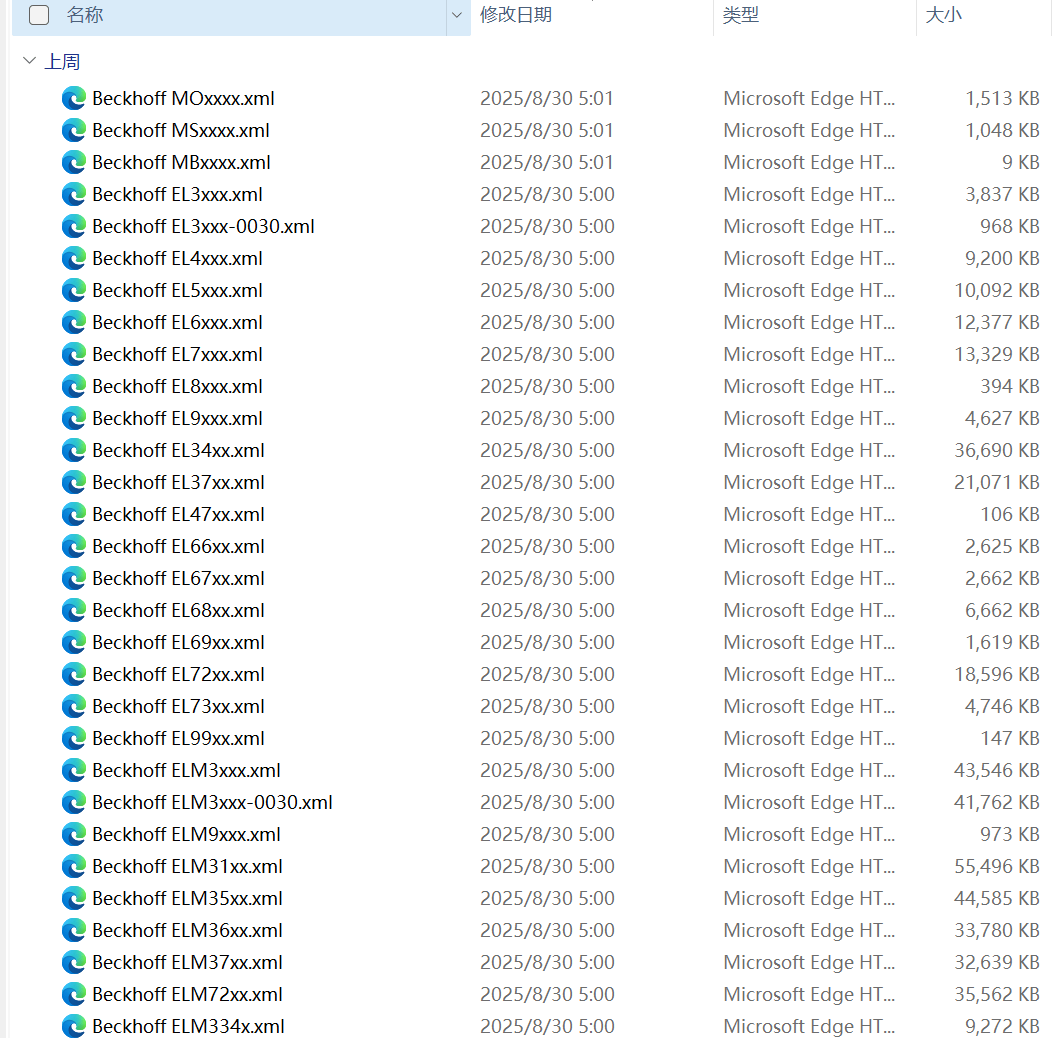The height and width of the screenshot is (1038, 1059).
Task: Click Edge icon of Beckhoff EL73xx.xml
Action: tap(74, 706)
